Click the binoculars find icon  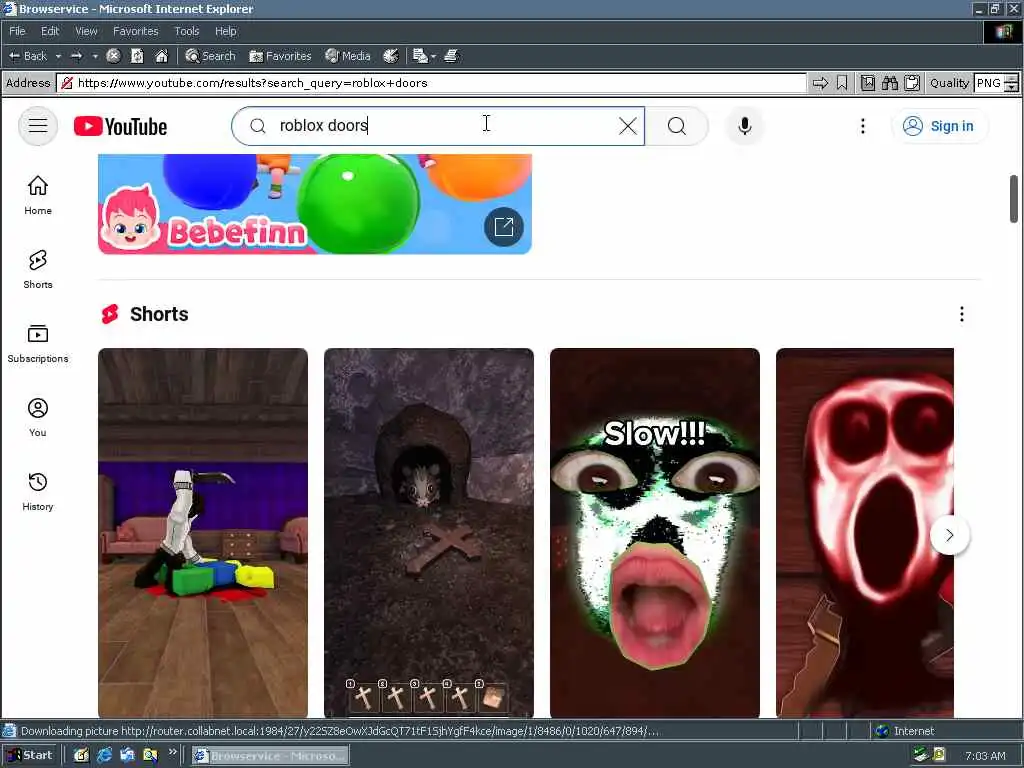click(x=889, y=83)
